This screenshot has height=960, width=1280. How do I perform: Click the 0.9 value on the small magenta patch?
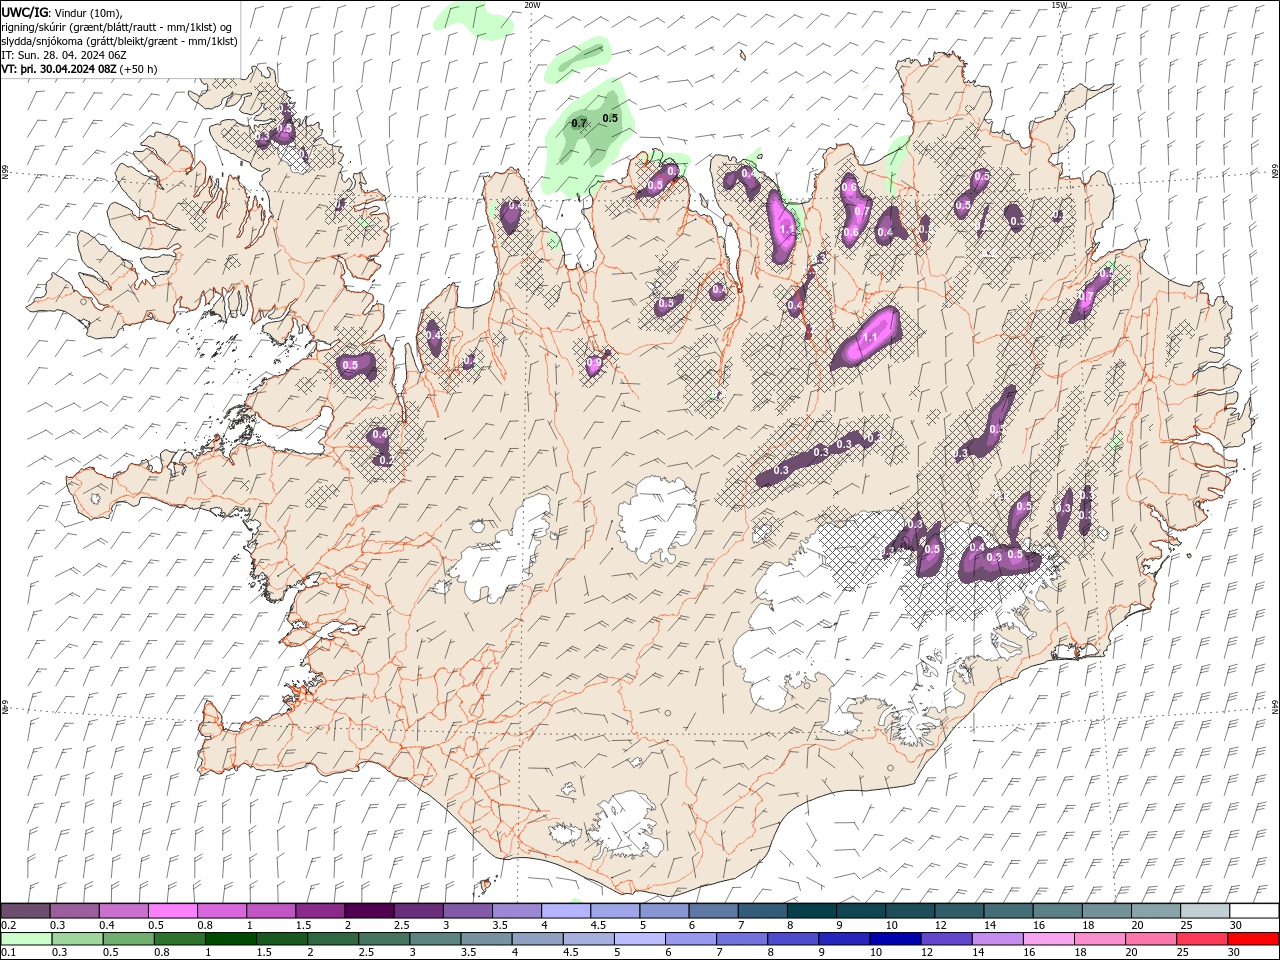tap(594, 363)
